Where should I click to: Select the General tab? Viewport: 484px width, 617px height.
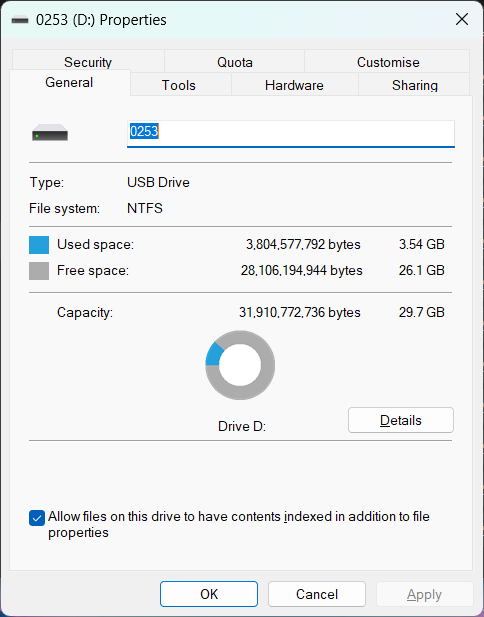tap(70, 83)
